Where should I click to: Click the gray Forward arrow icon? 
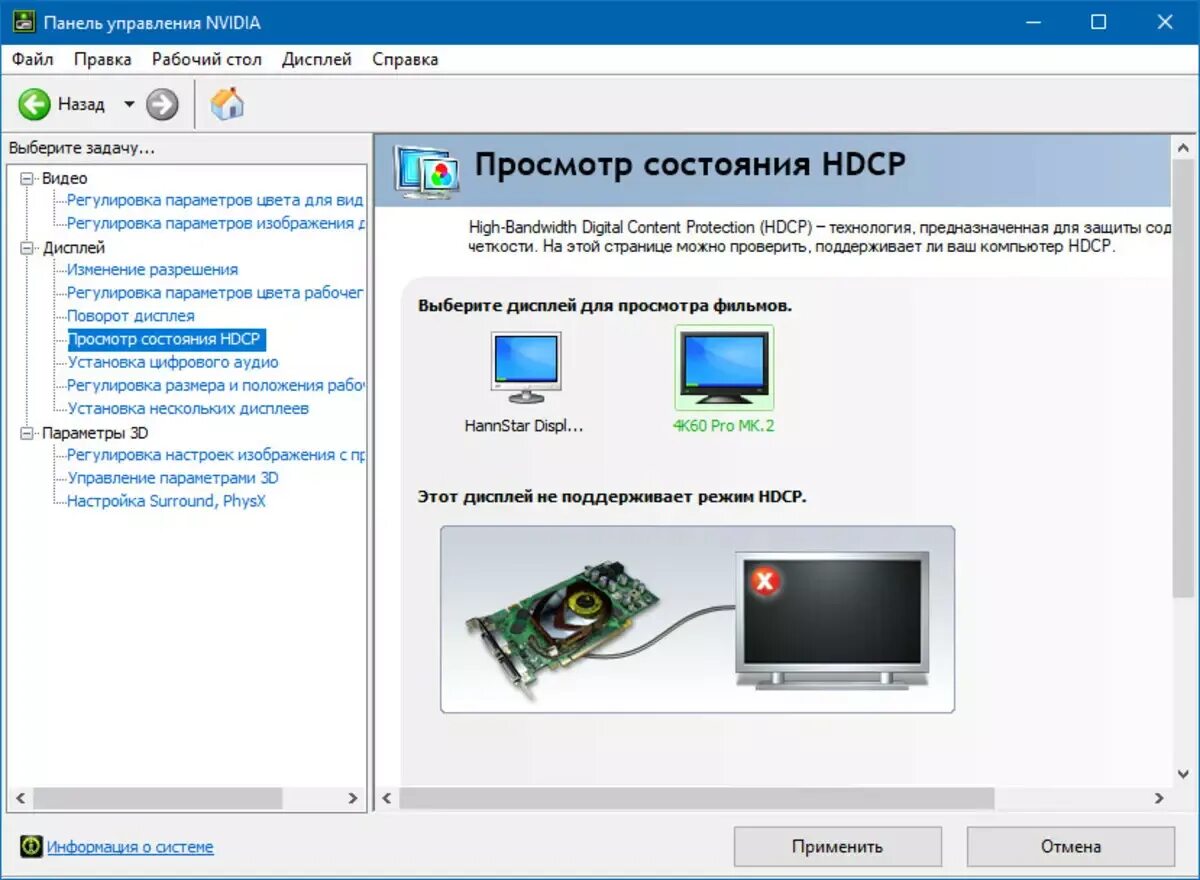tap(162, 104)
